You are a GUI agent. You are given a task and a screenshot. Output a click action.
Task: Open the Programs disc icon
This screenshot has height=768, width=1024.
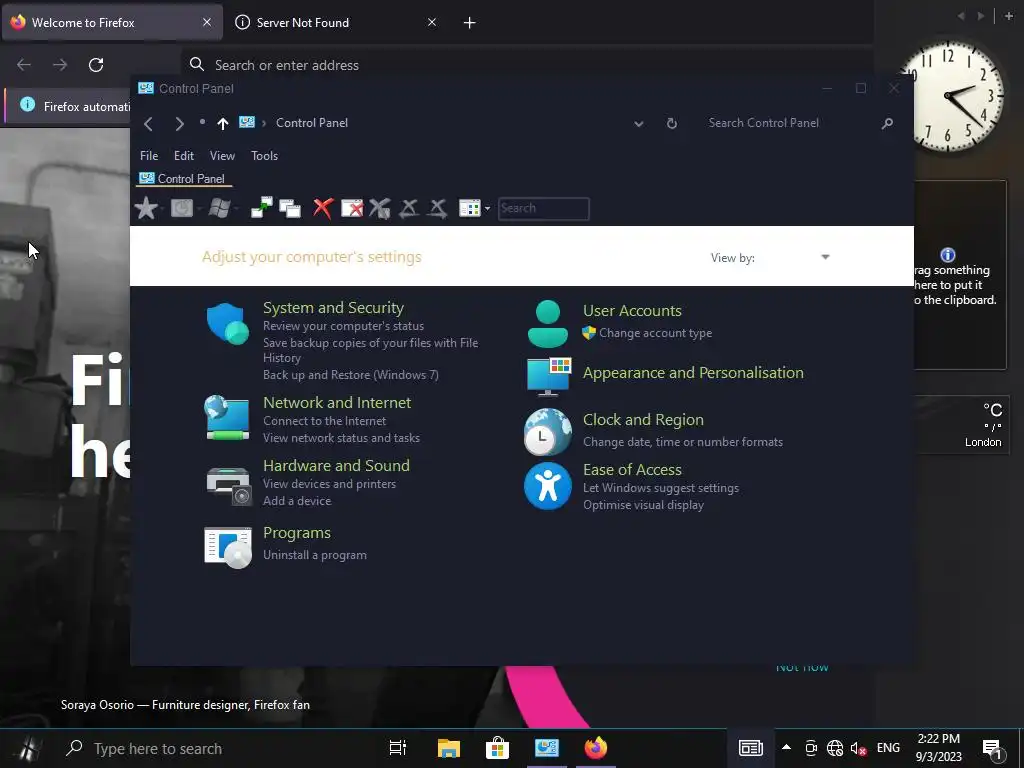pos(228,547)
